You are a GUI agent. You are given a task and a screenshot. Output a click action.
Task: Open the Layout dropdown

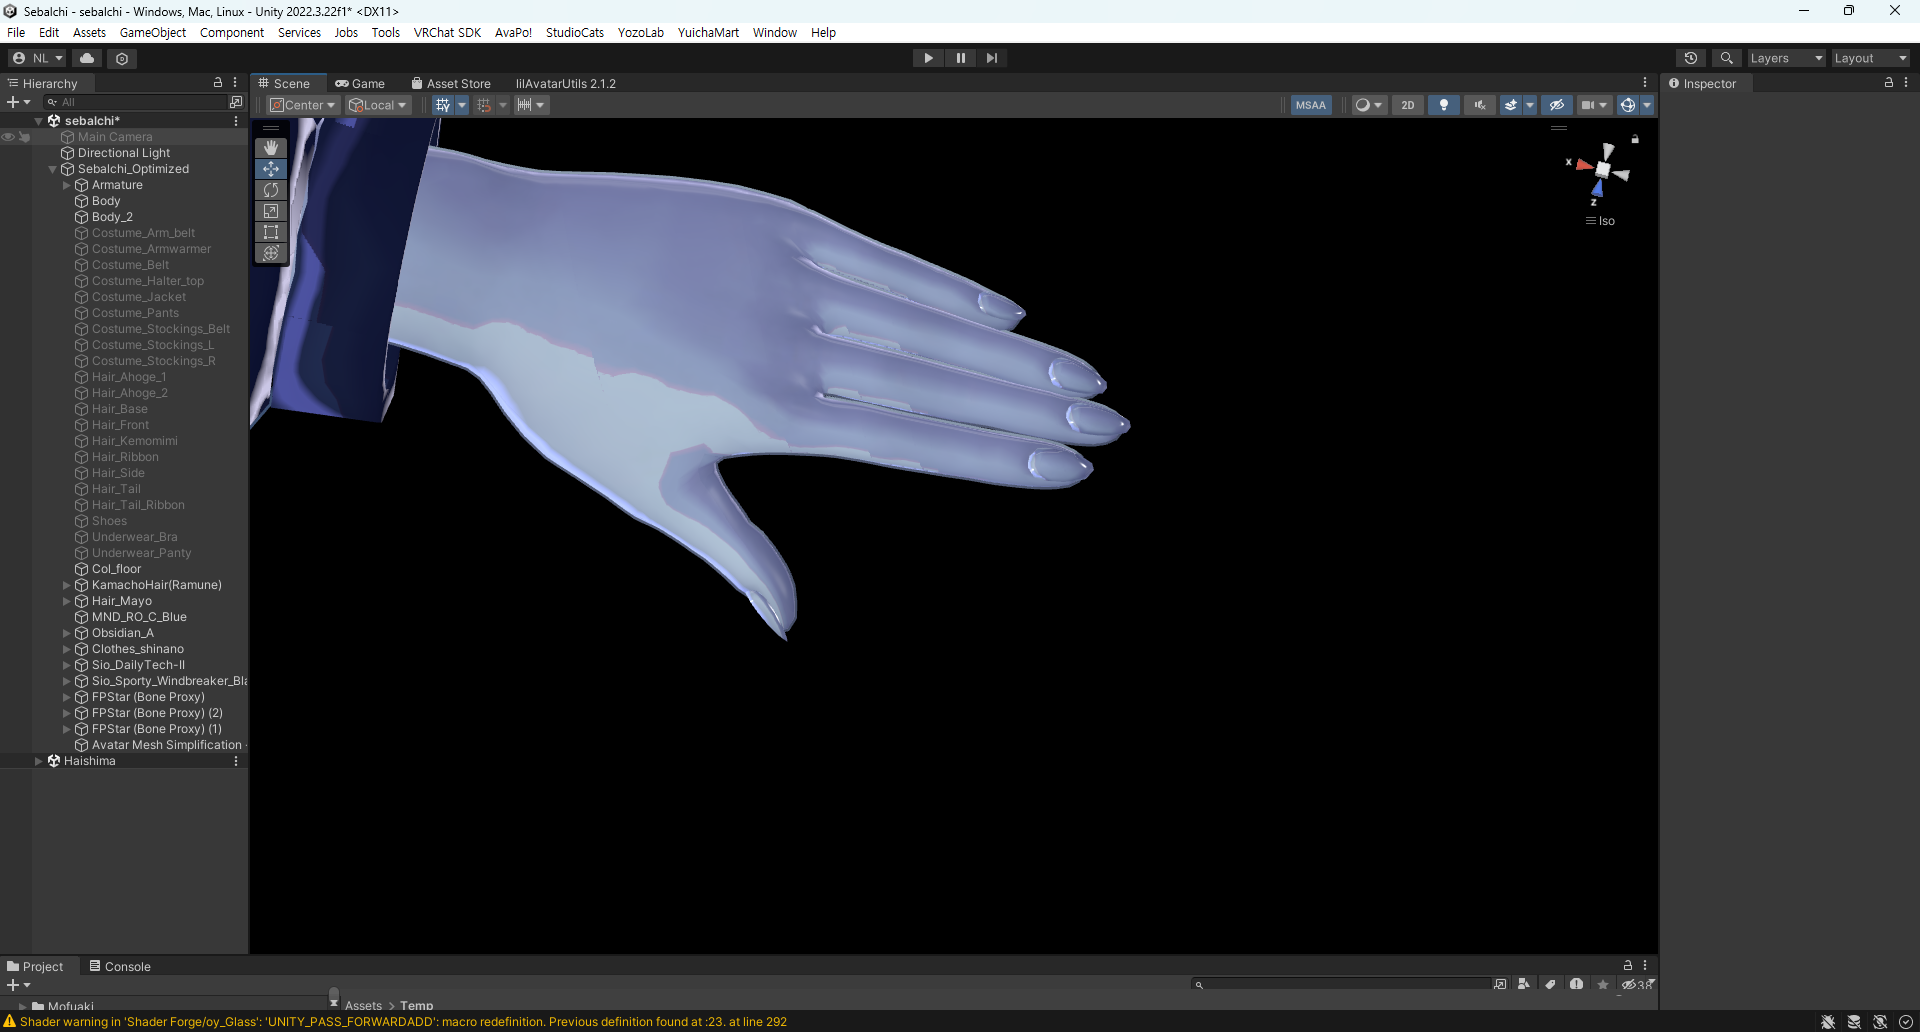pos(1871,58)
